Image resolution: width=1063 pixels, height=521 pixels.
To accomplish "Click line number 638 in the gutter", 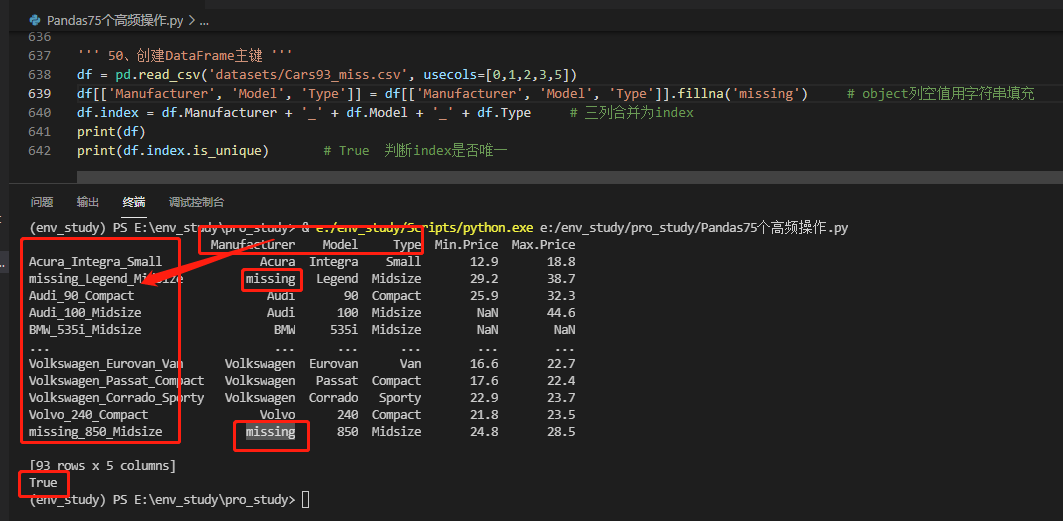I will coord(39,74).
